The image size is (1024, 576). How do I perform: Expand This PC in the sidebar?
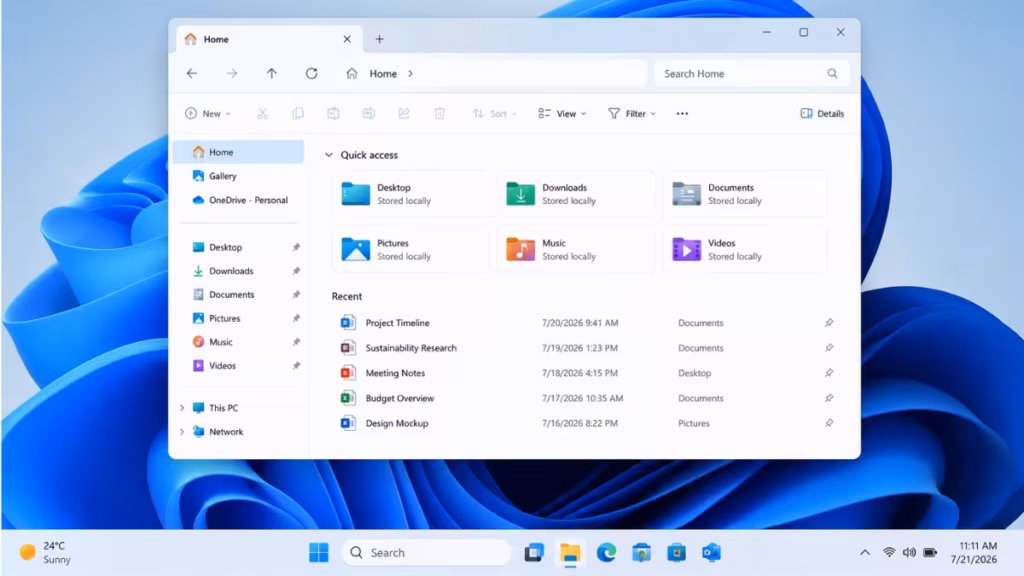182,408
